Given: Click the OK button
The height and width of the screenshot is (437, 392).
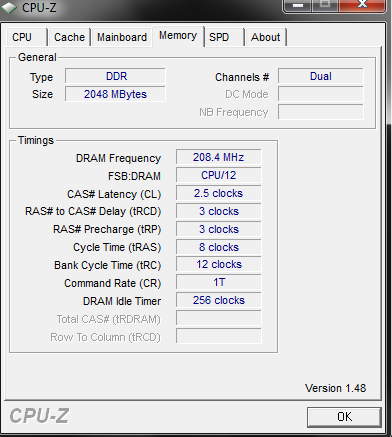Looking at the screenshot, I should 344,416.
